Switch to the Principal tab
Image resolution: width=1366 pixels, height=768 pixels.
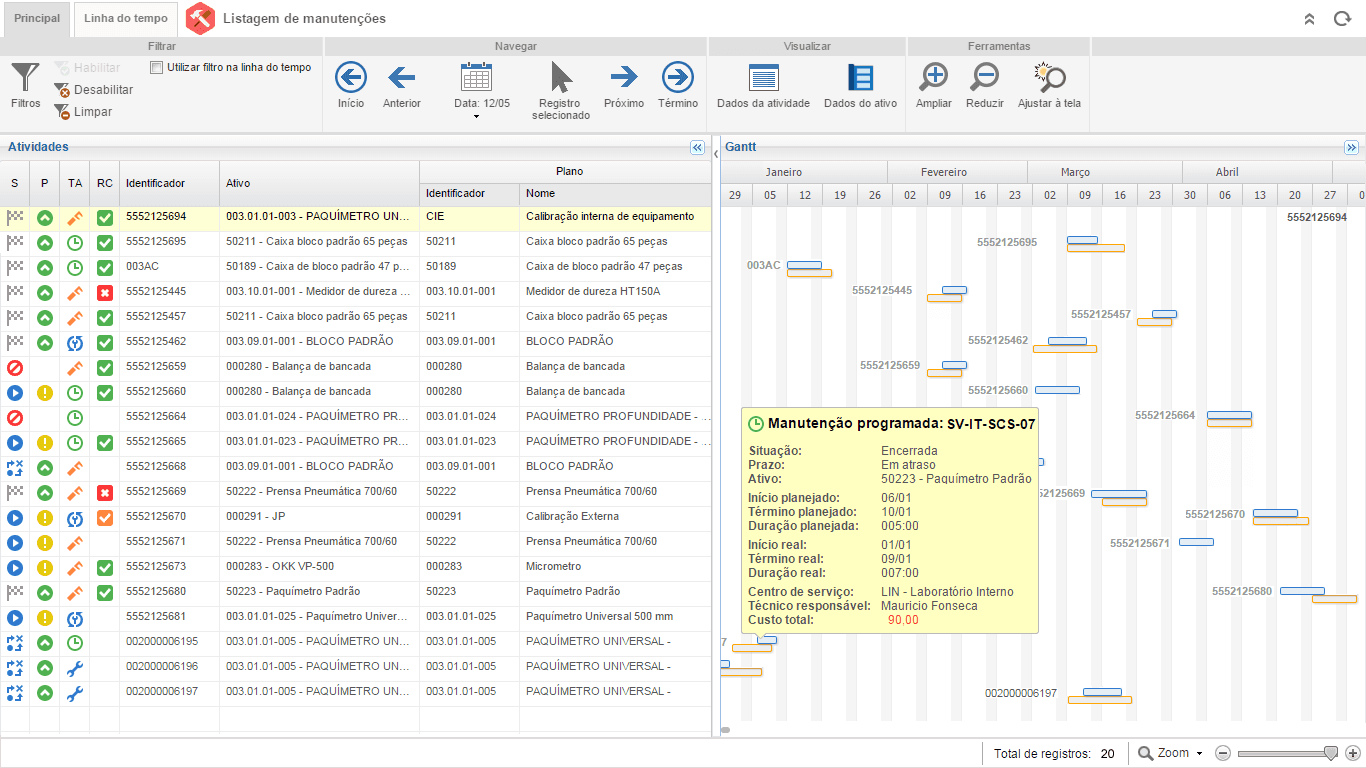coord(37,19)
